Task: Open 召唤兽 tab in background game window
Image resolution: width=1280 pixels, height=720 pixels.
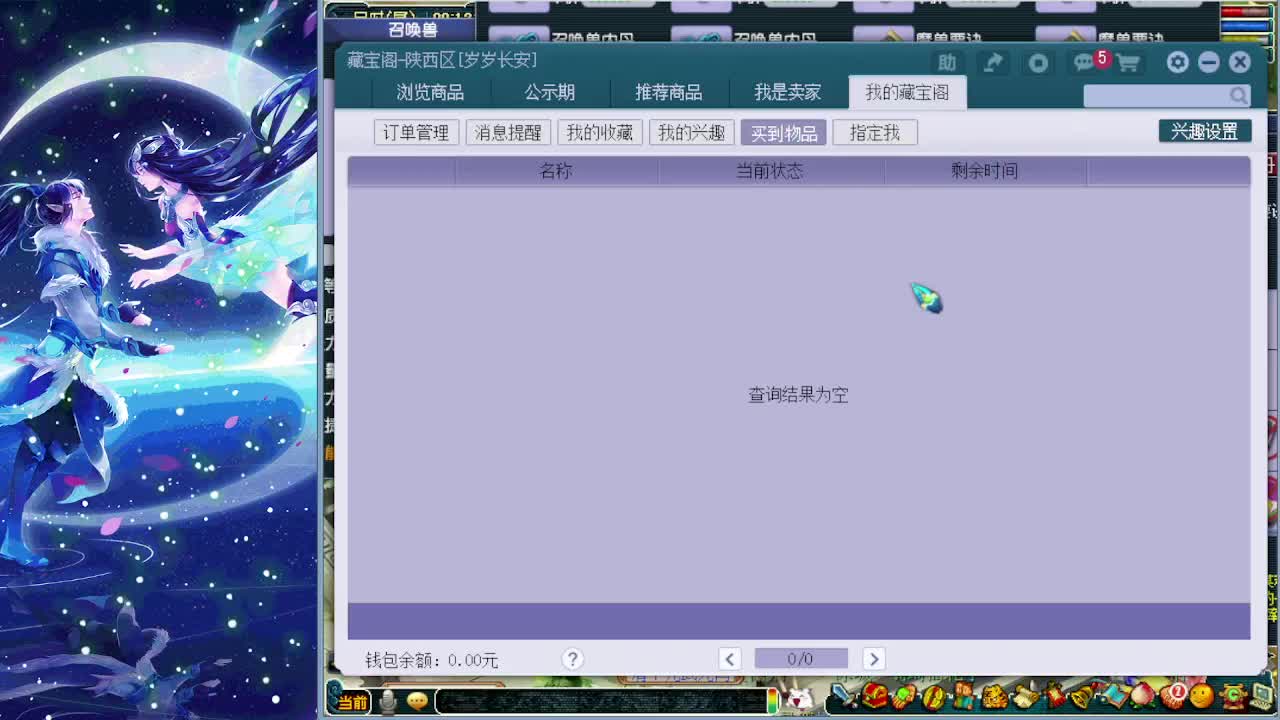Action: (x=413, y=29)
